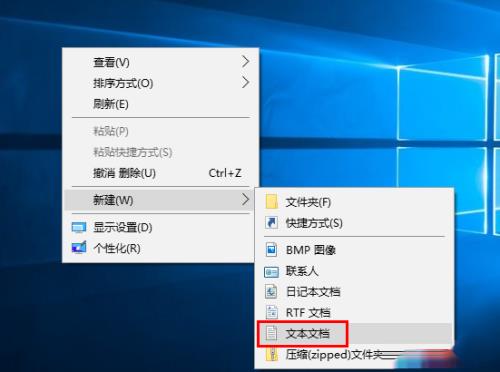Create a new 压缩(zipped)文件夹
The width and height of the screenshot is (500, 372).
(354, 355)
